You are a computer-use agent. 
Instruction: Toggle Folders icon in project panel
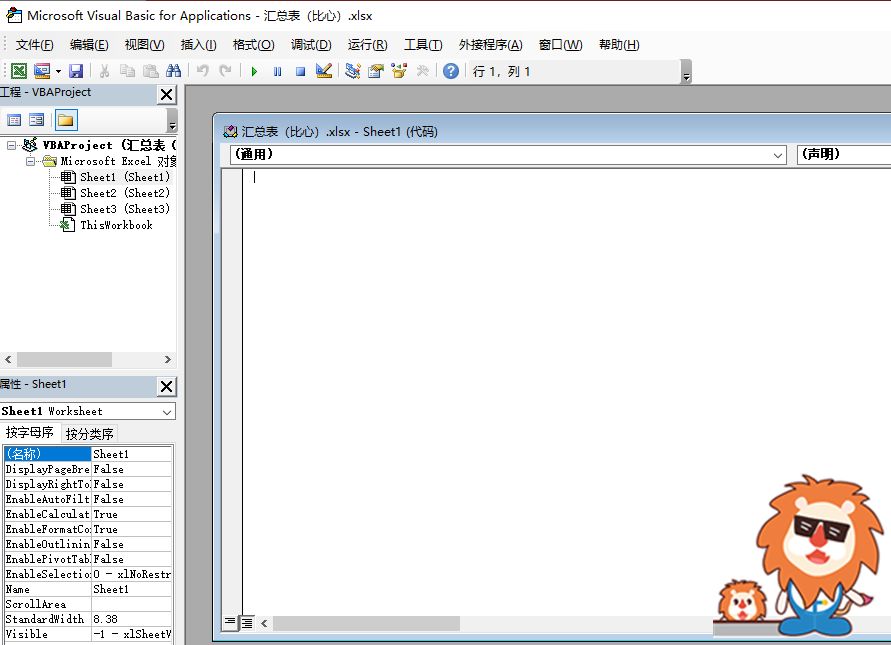[x=65, y=120]
